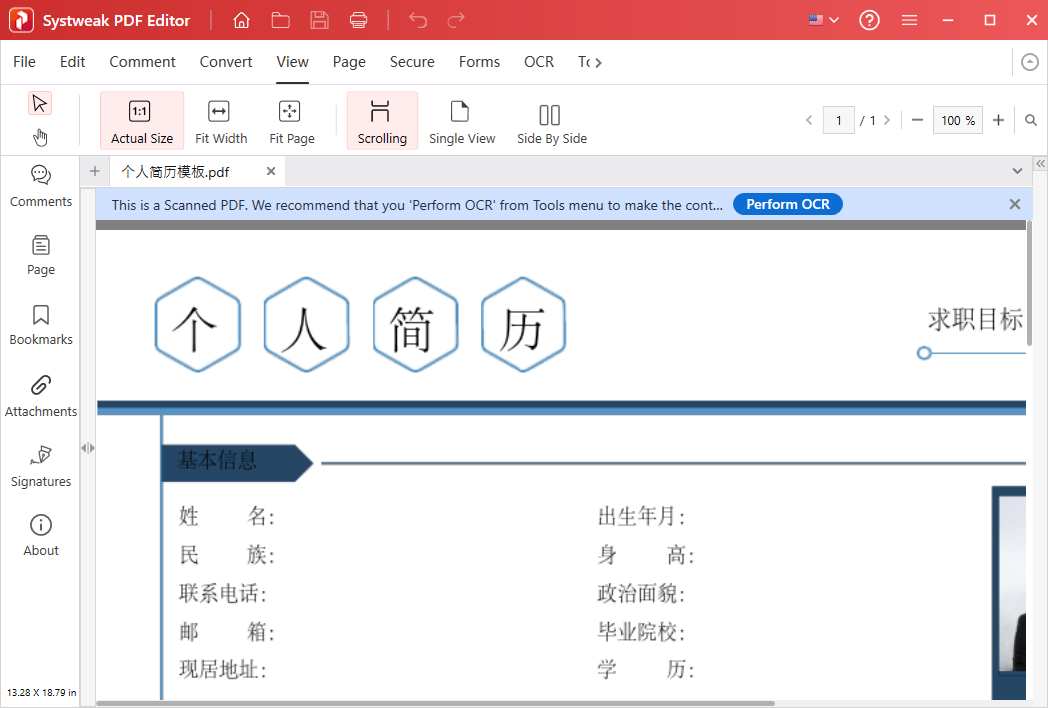Open the Print dialog icon
Viewport: 1048px width, 708px height.
tap(359, 20)
